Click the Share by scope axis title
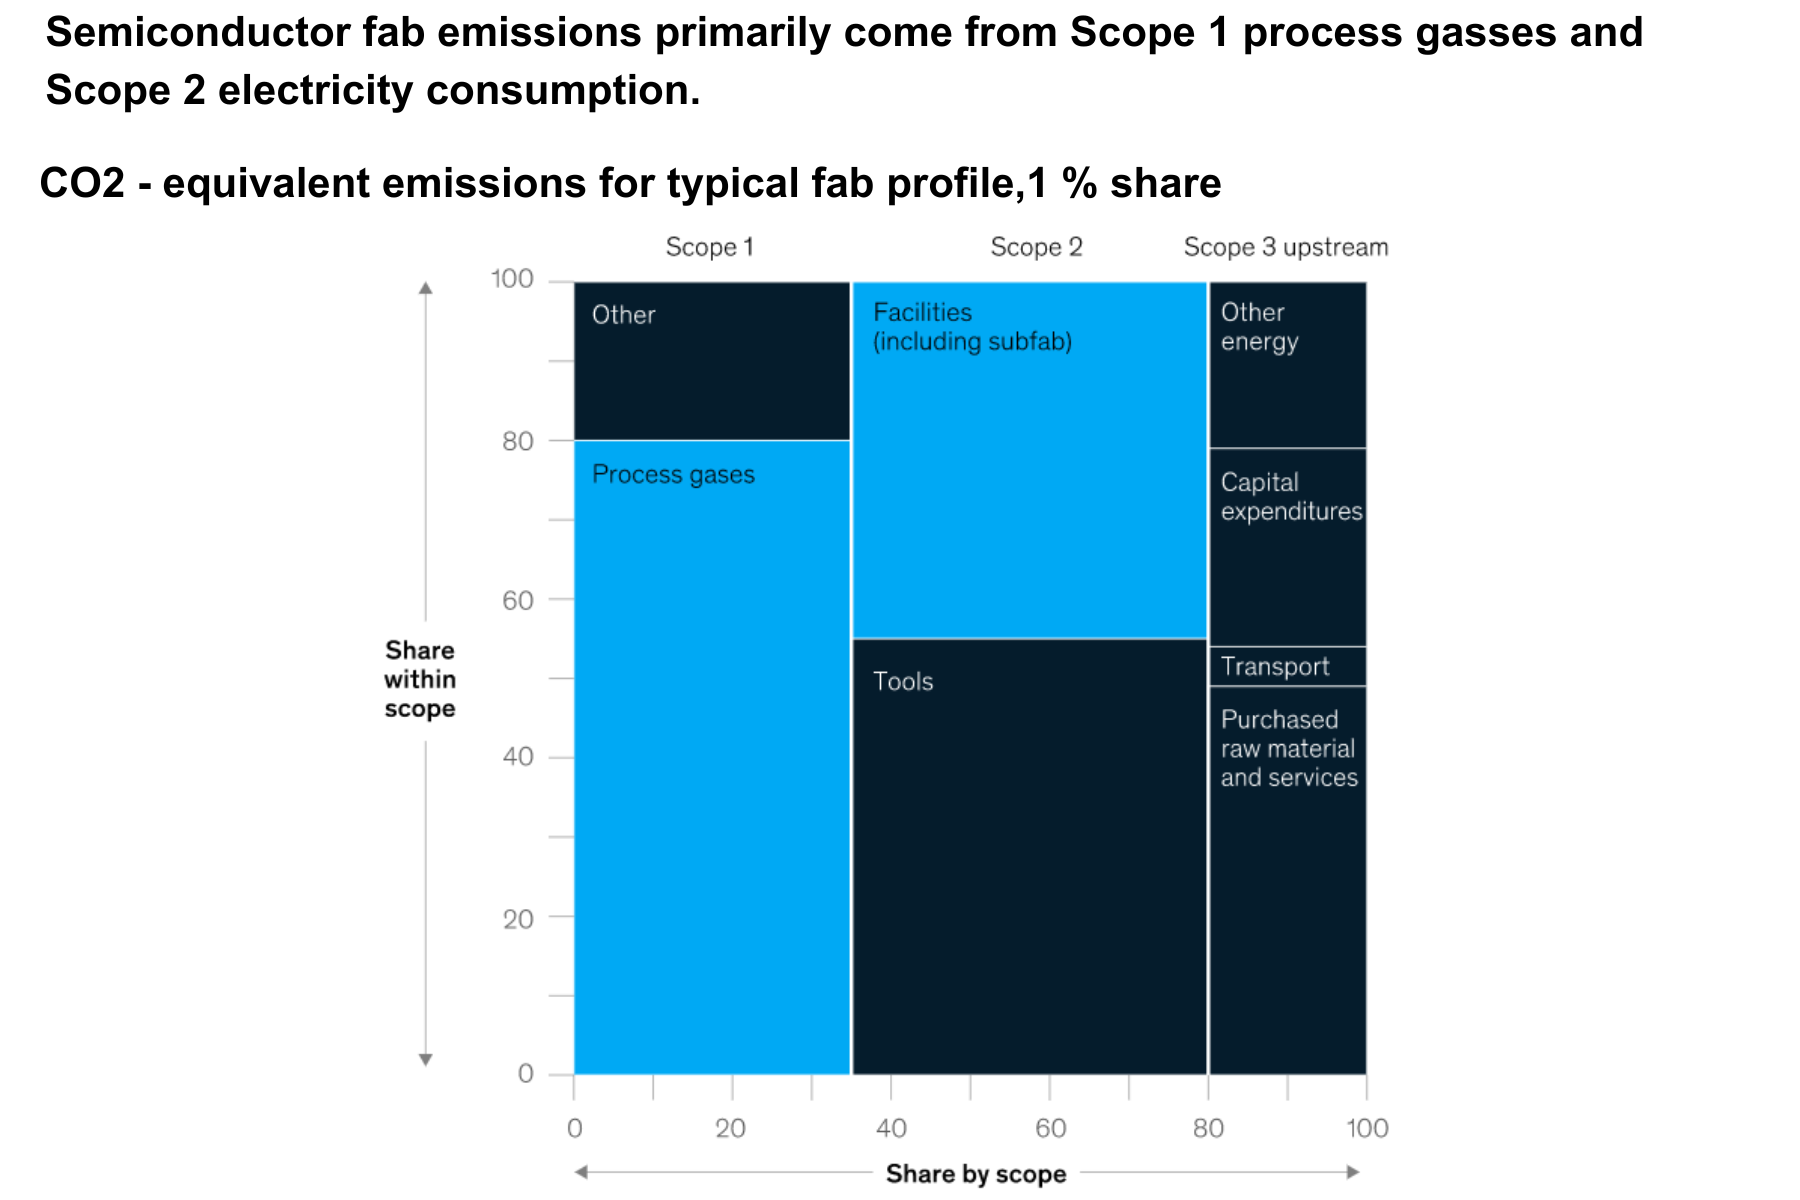The image size is (1800, 1200). click(976, 1173)
